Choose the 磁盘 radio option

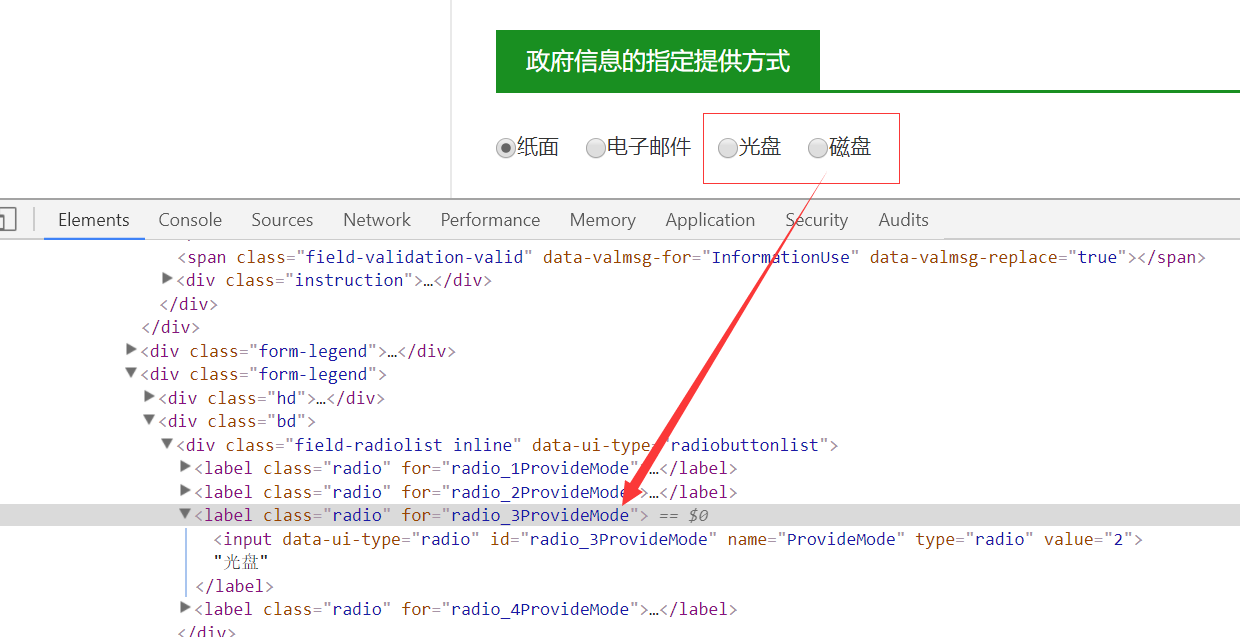point(818,148)
